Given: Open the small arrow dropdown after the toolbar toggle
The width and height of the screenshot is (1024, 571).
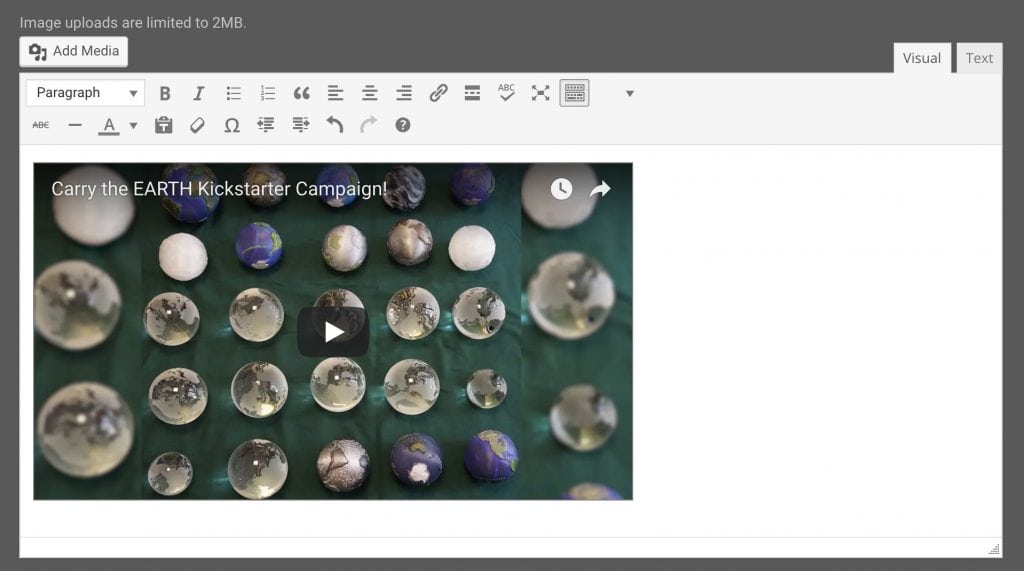Looking at the screenshot, I should click(630, 93).
